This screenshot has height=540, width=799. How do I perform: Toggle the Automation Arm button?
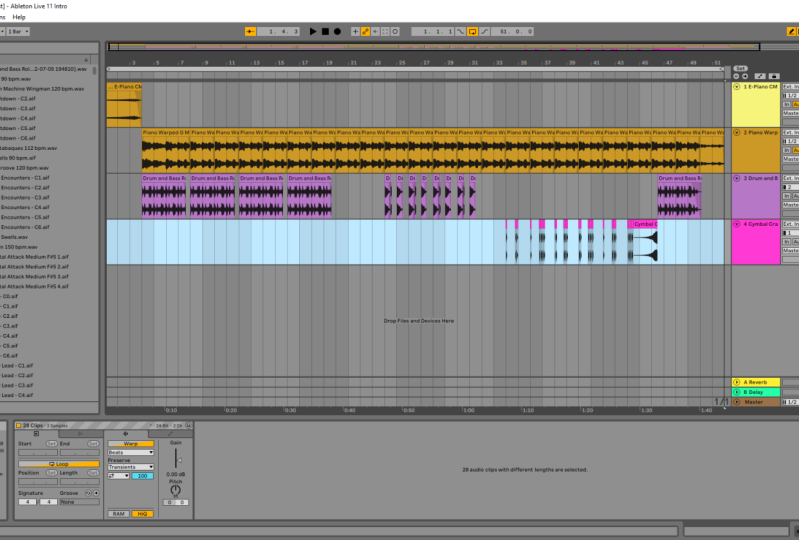(365, 32)
